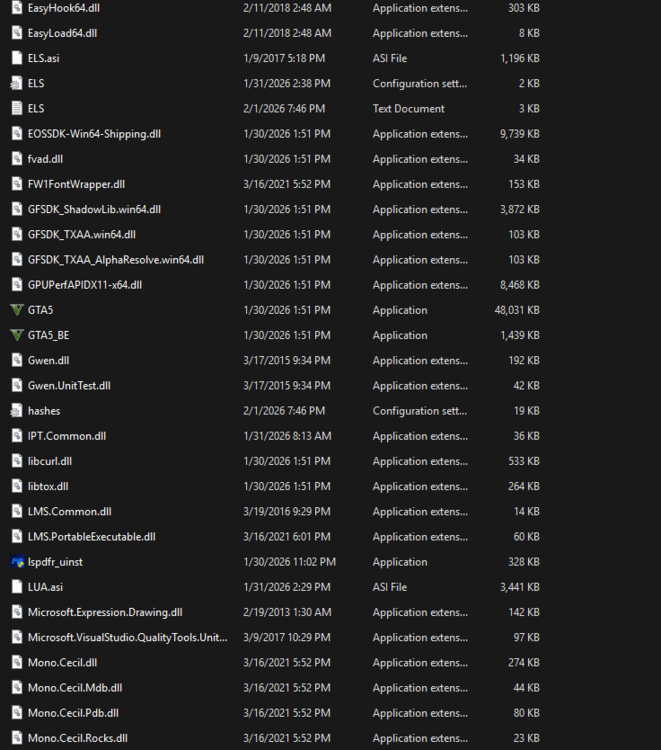Click the 1,196 KB size value

[x=520, y=58]
